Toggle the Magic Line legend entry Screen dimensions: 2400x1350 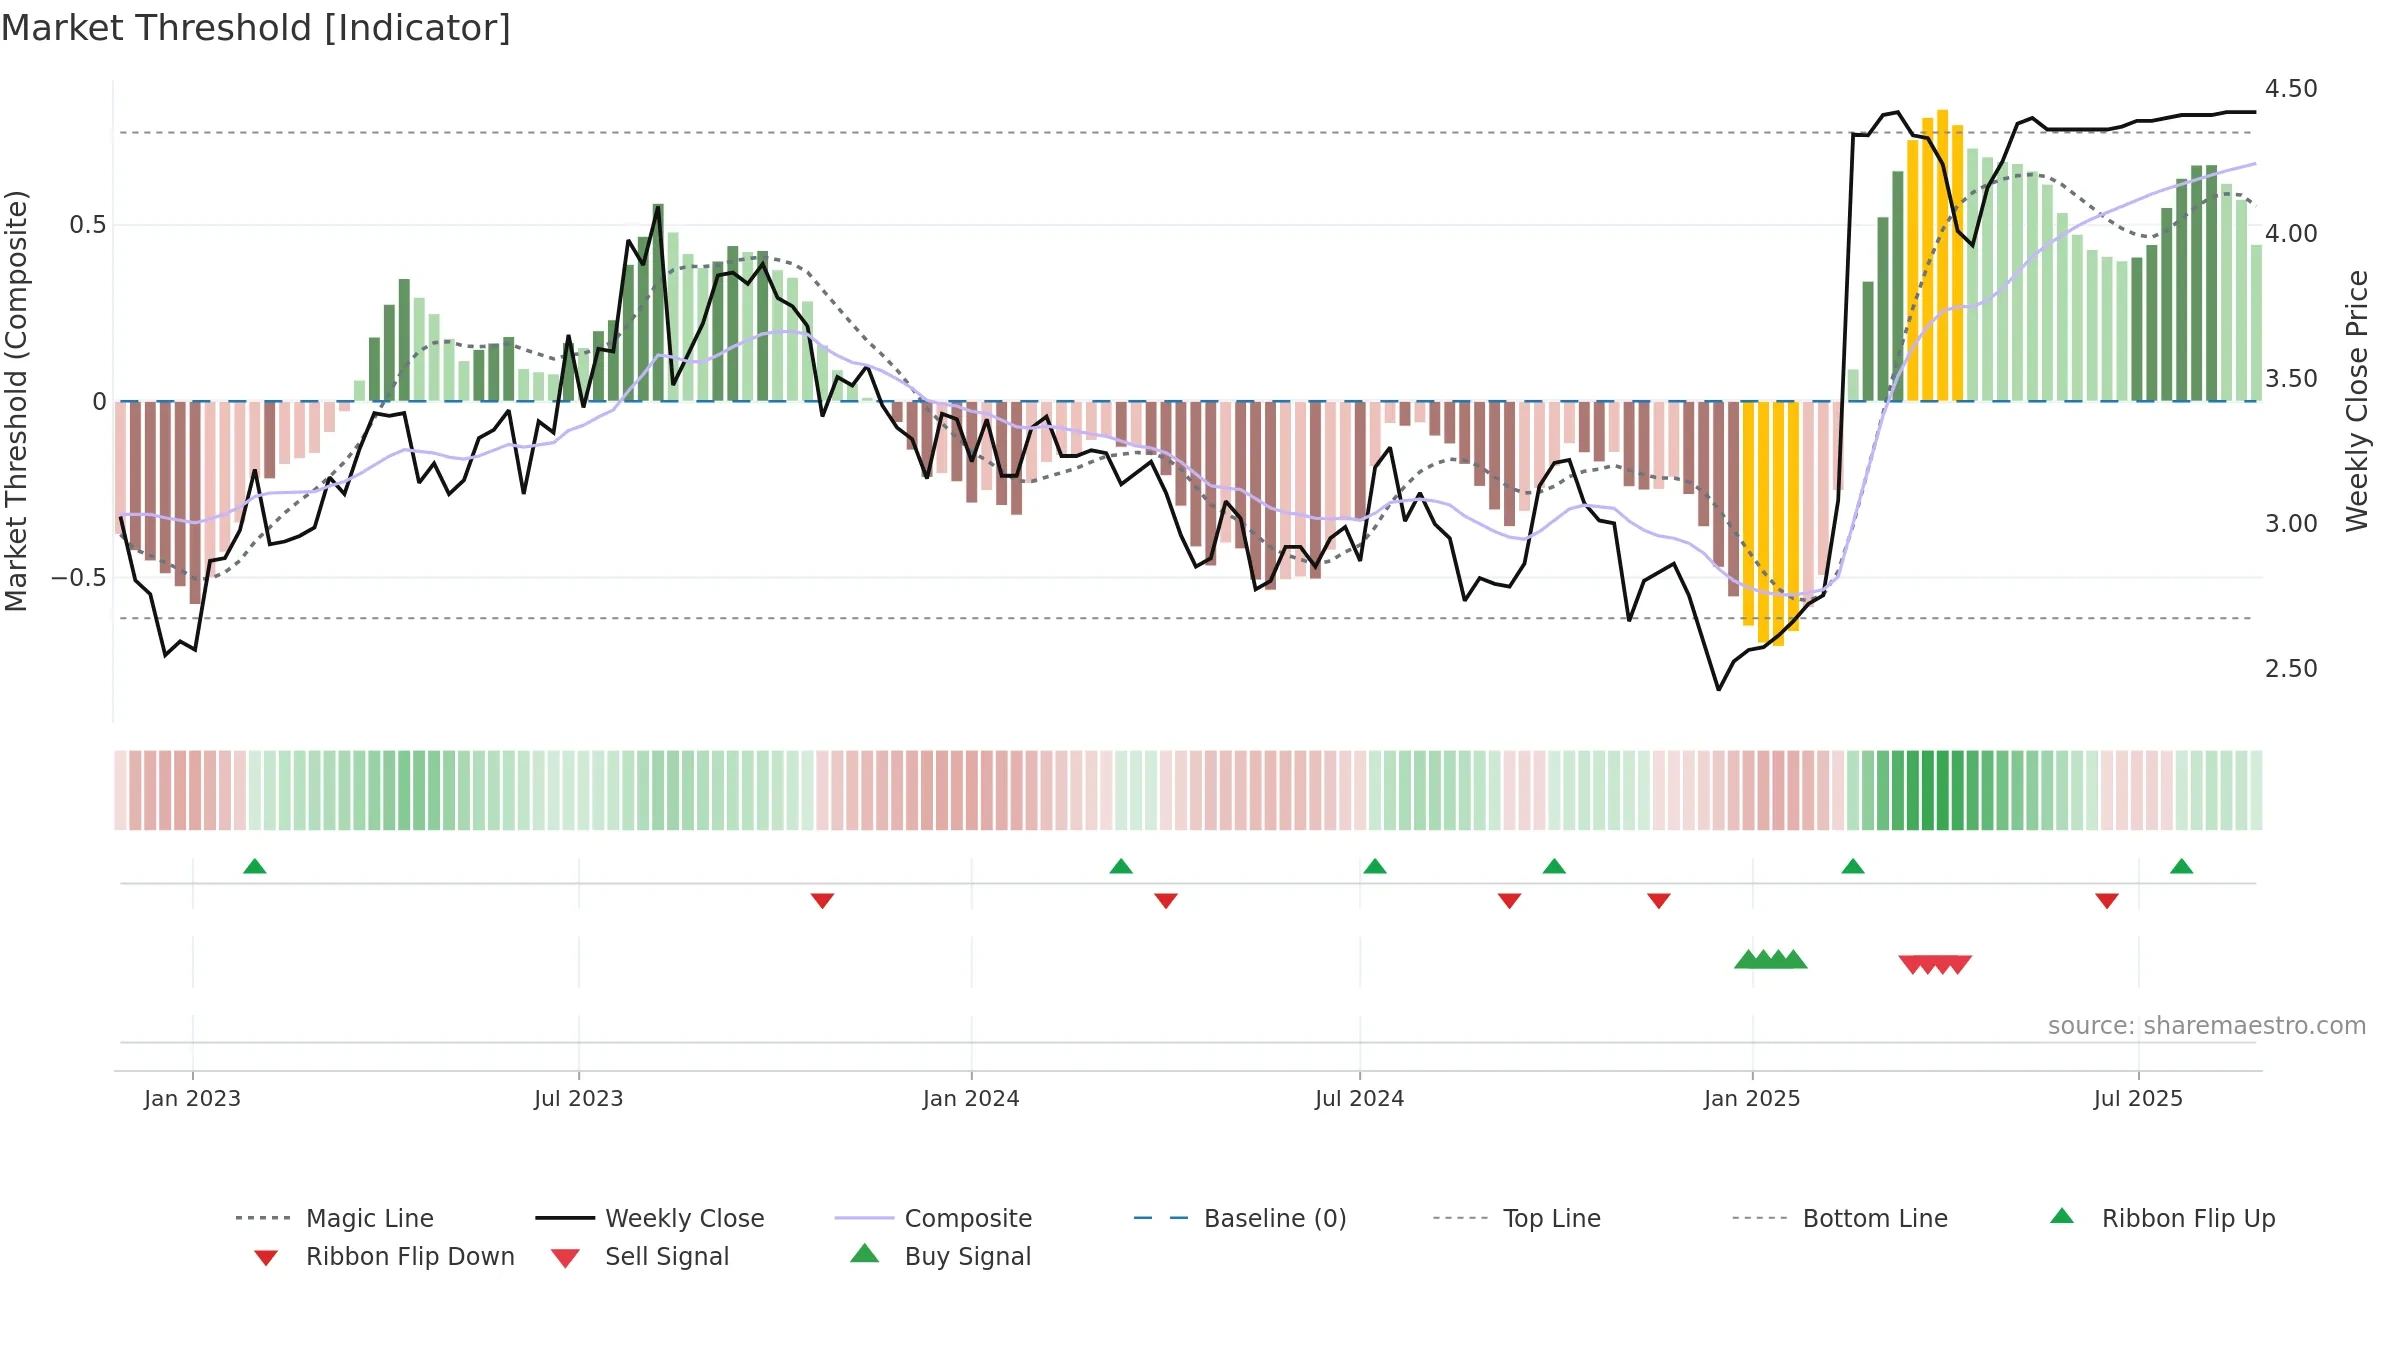[334, 1218]
